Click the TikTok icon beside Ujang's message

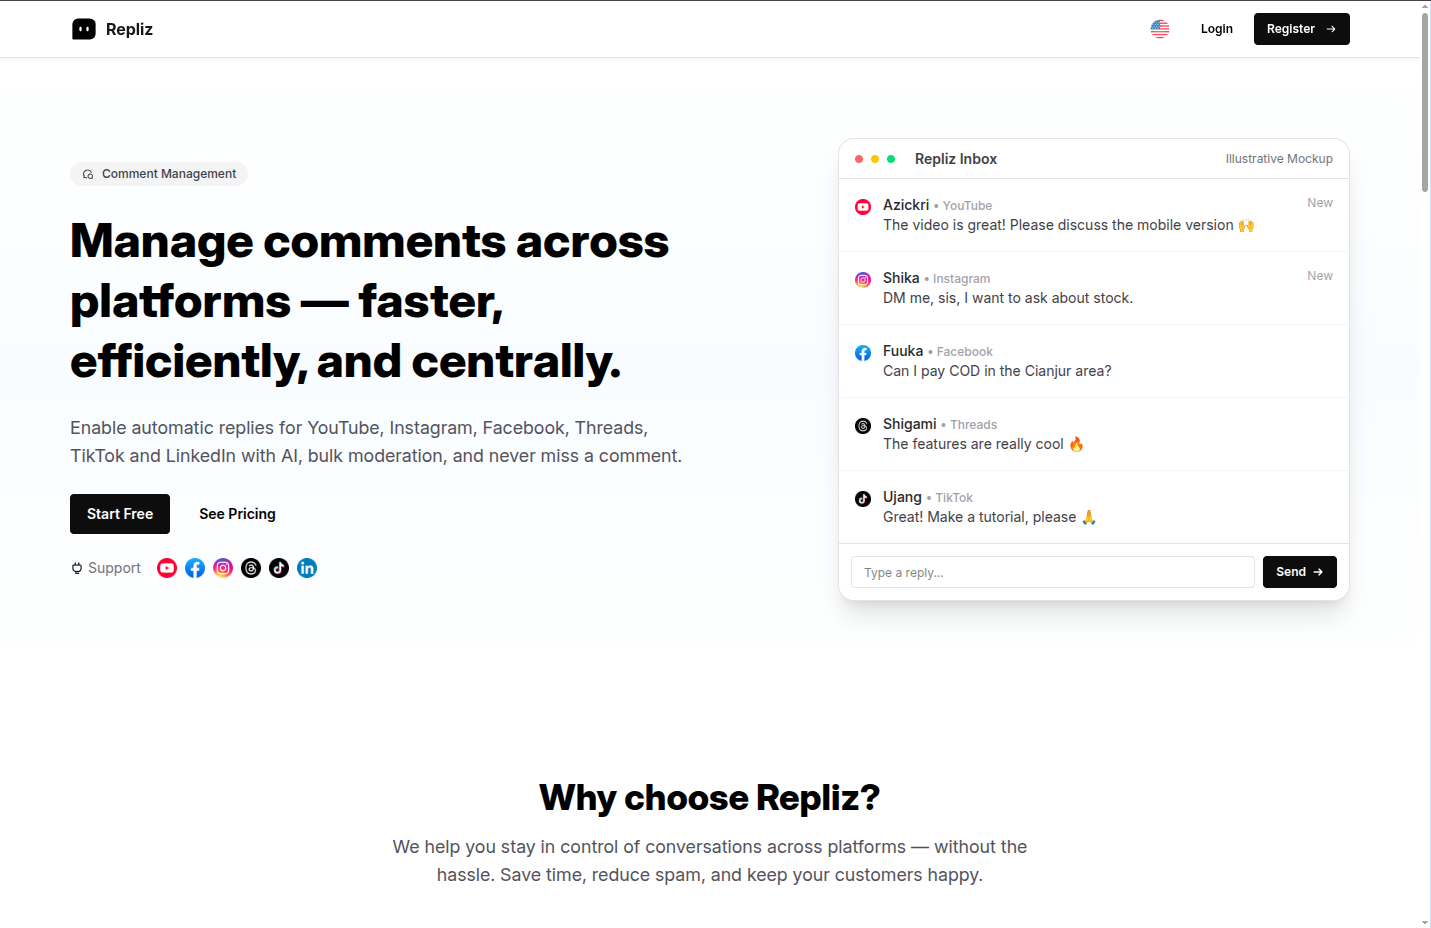863,499
